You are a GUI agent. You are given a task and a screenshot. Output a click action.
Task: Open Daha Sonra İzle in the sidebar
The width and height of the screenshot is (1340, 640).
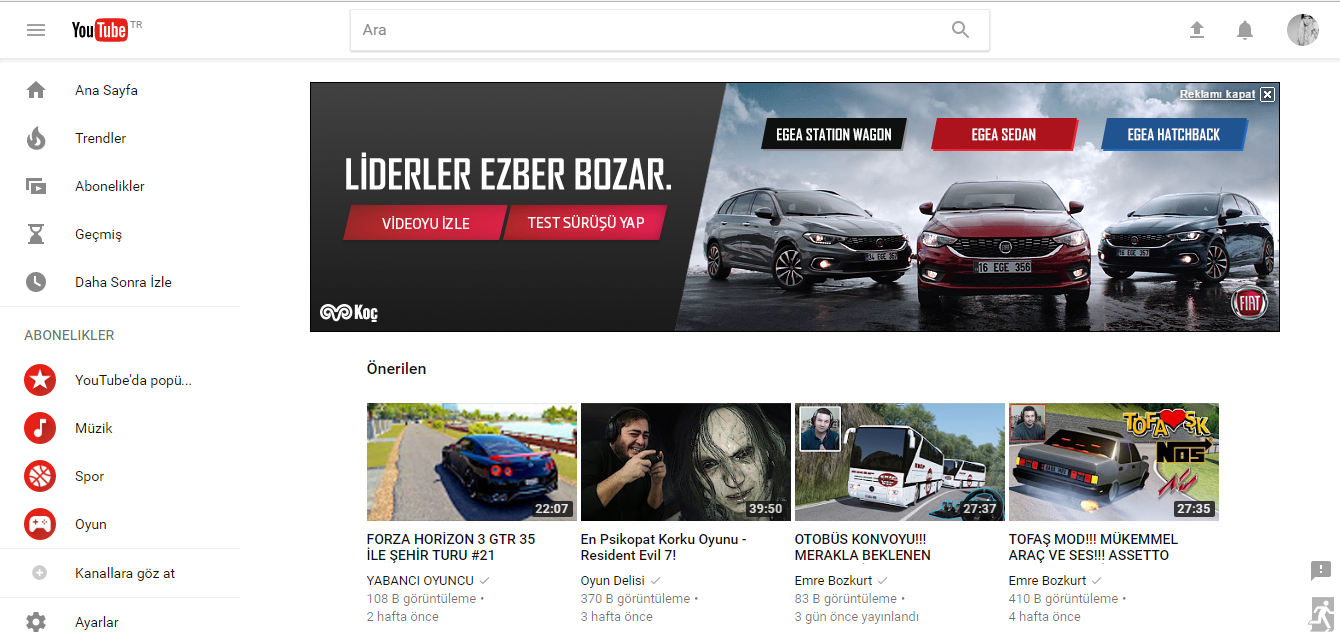point(123,282)
